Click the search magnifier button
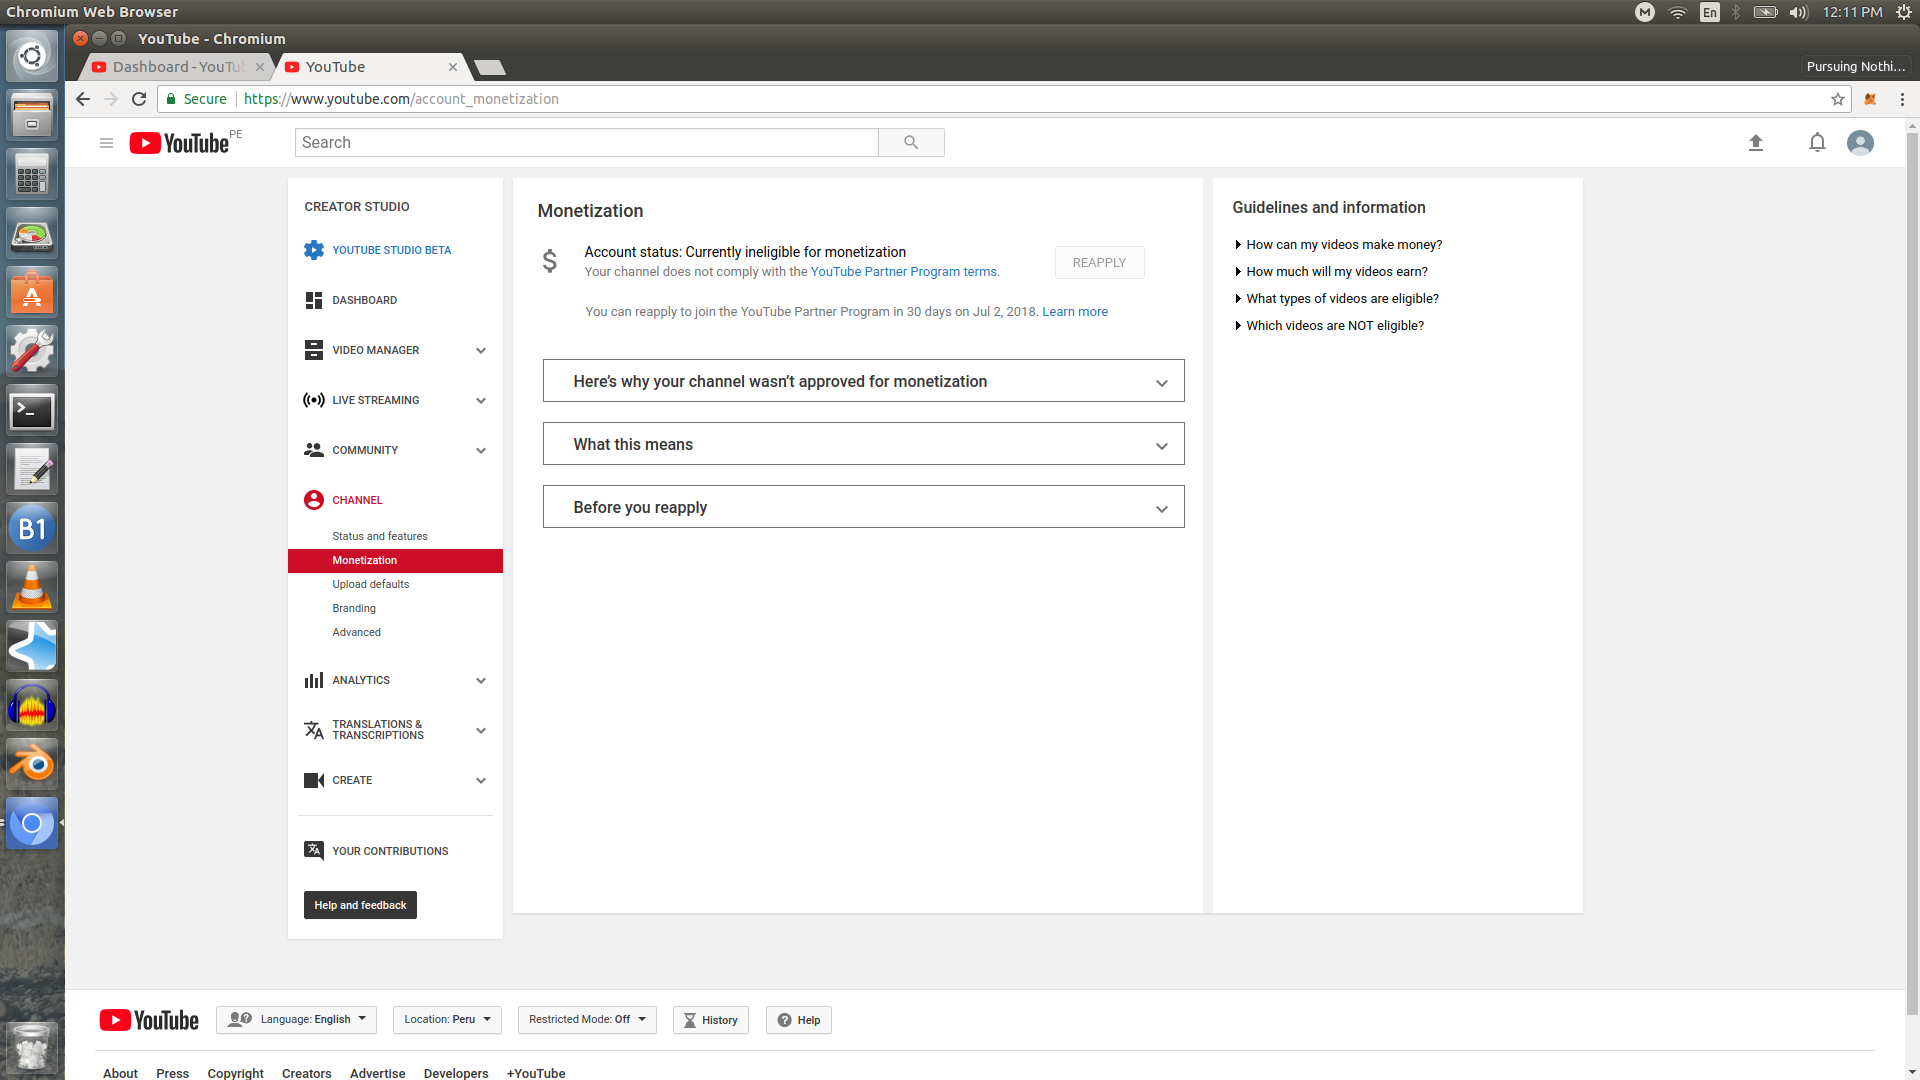Screen dimensions: 1920x1080 tap(911, 143)
